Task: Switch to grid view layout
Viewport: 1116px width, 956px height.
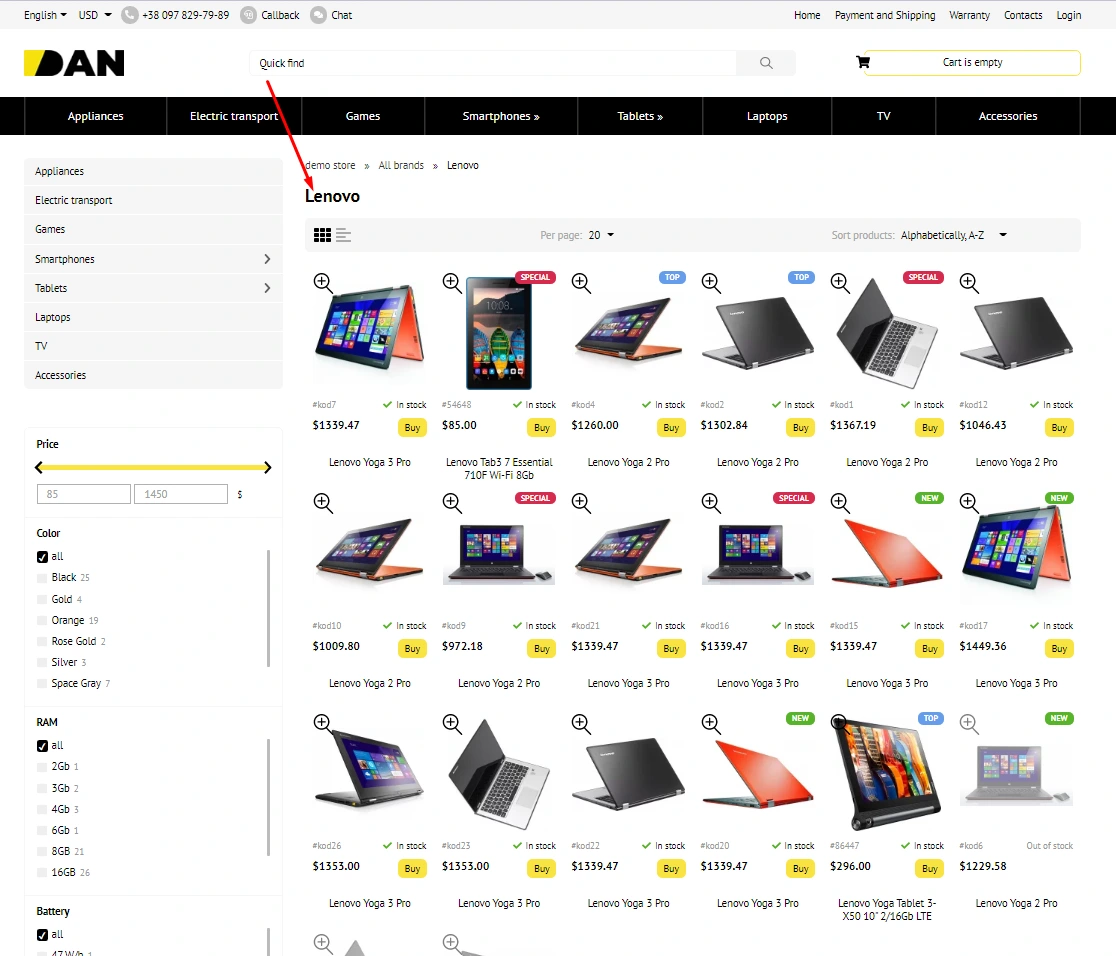Action: 320,234
